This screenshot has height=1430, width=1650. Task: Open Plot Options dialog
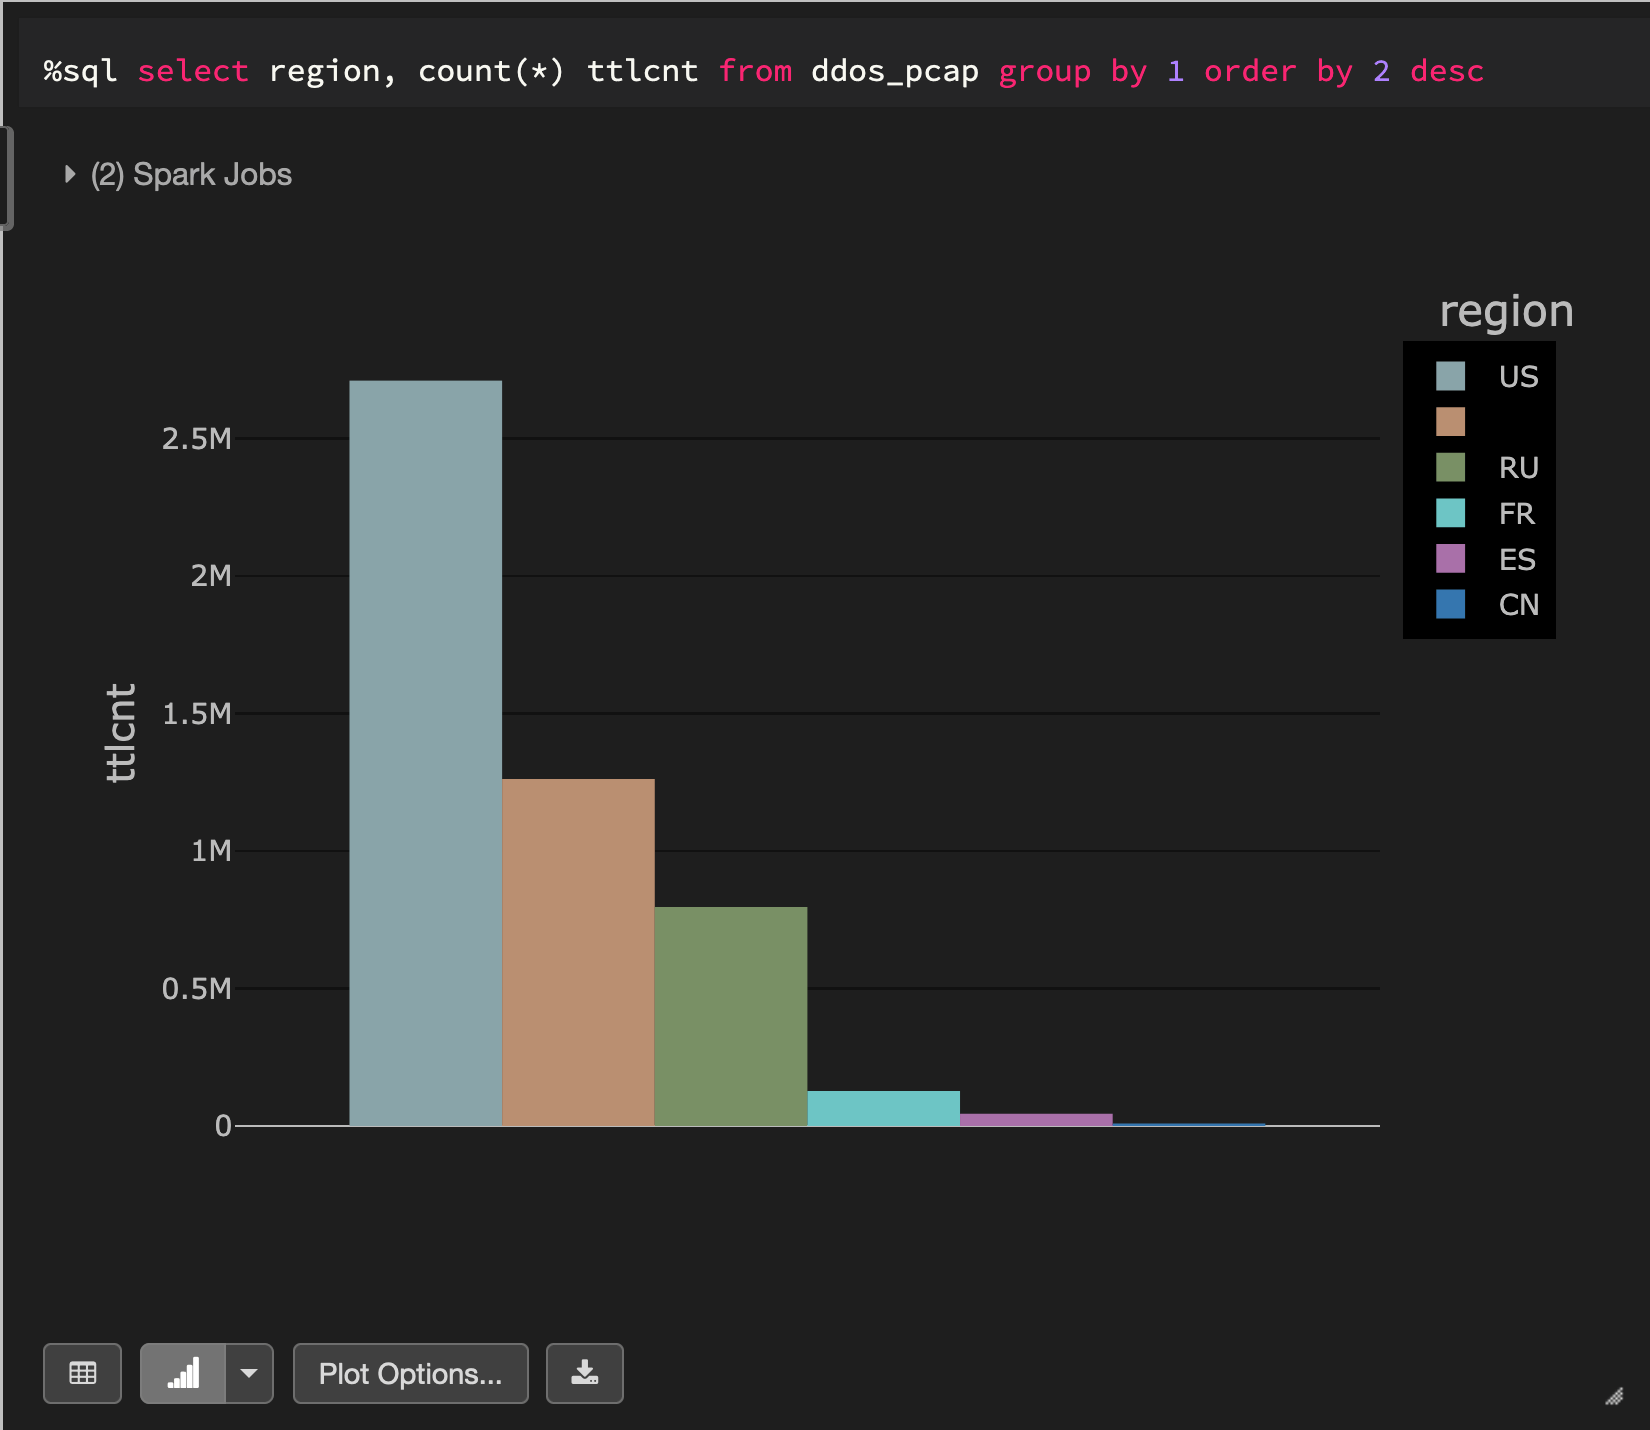[x=410, y=1373]
